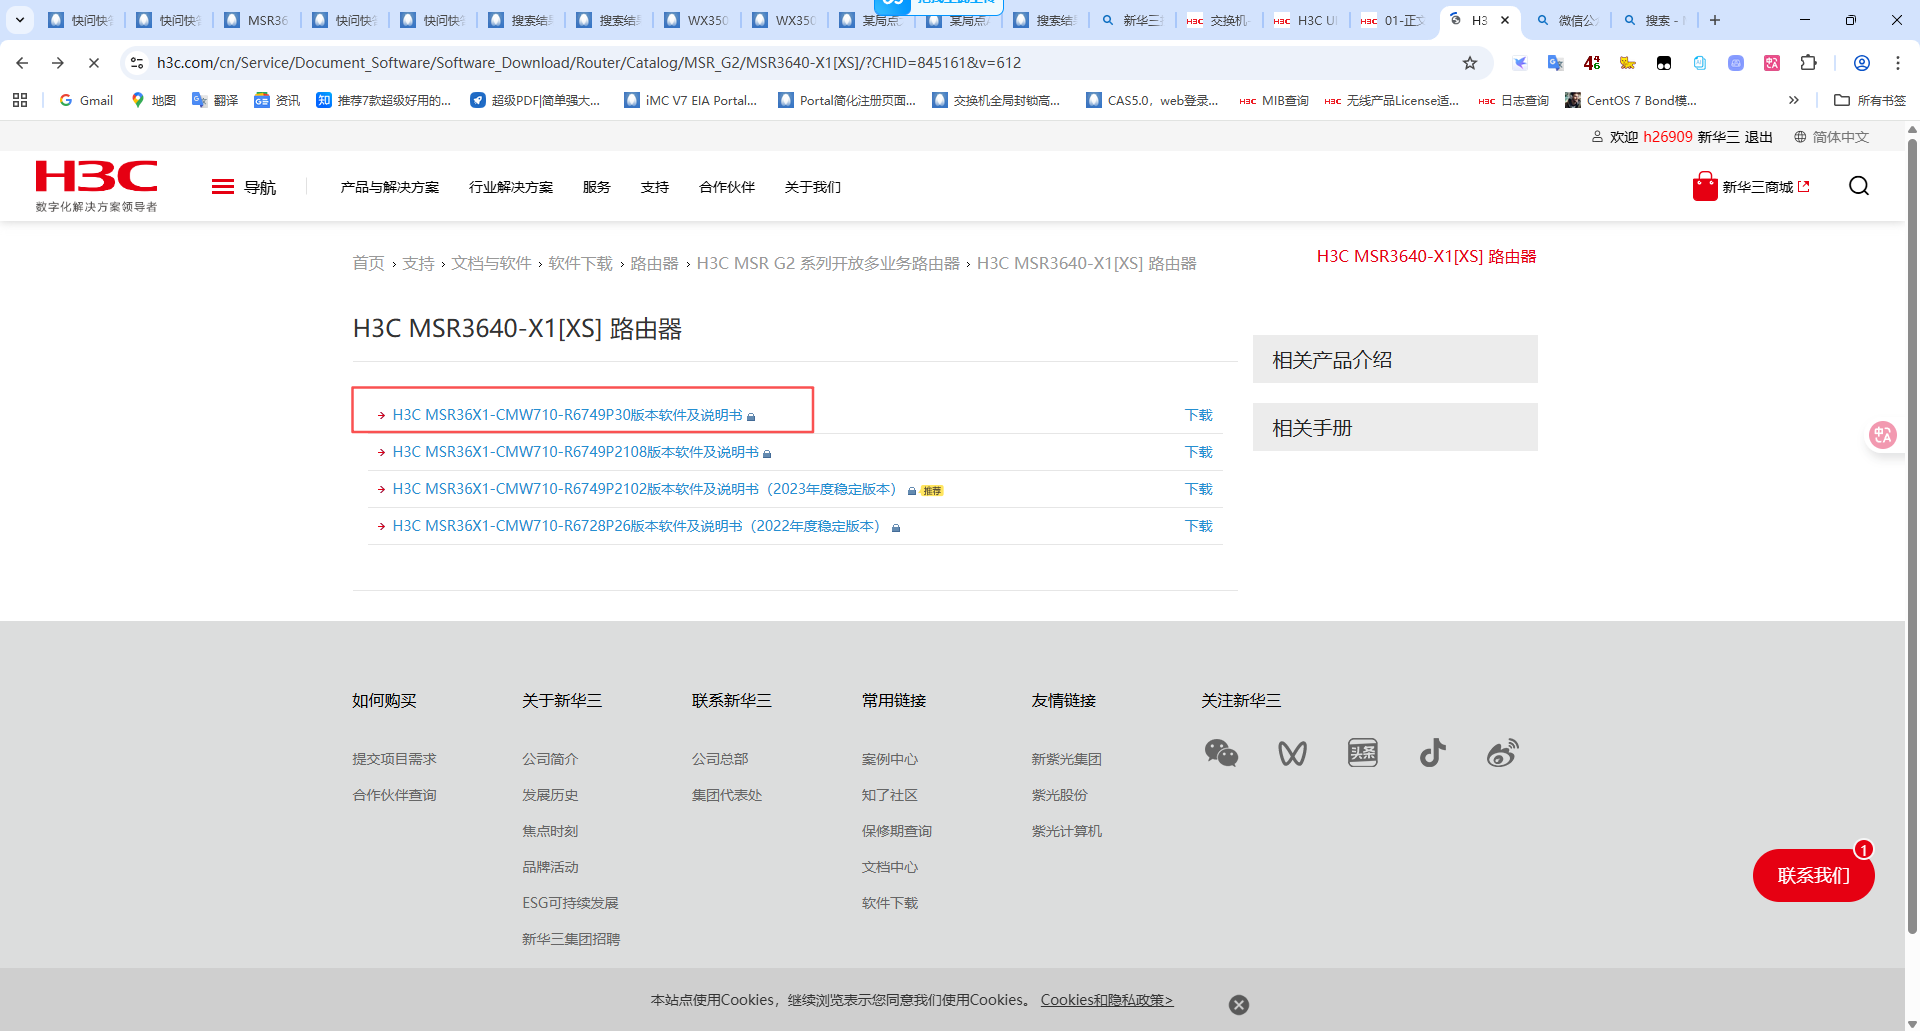Click 退出 to log out
The image size is (1920, 1031).
1759,137
